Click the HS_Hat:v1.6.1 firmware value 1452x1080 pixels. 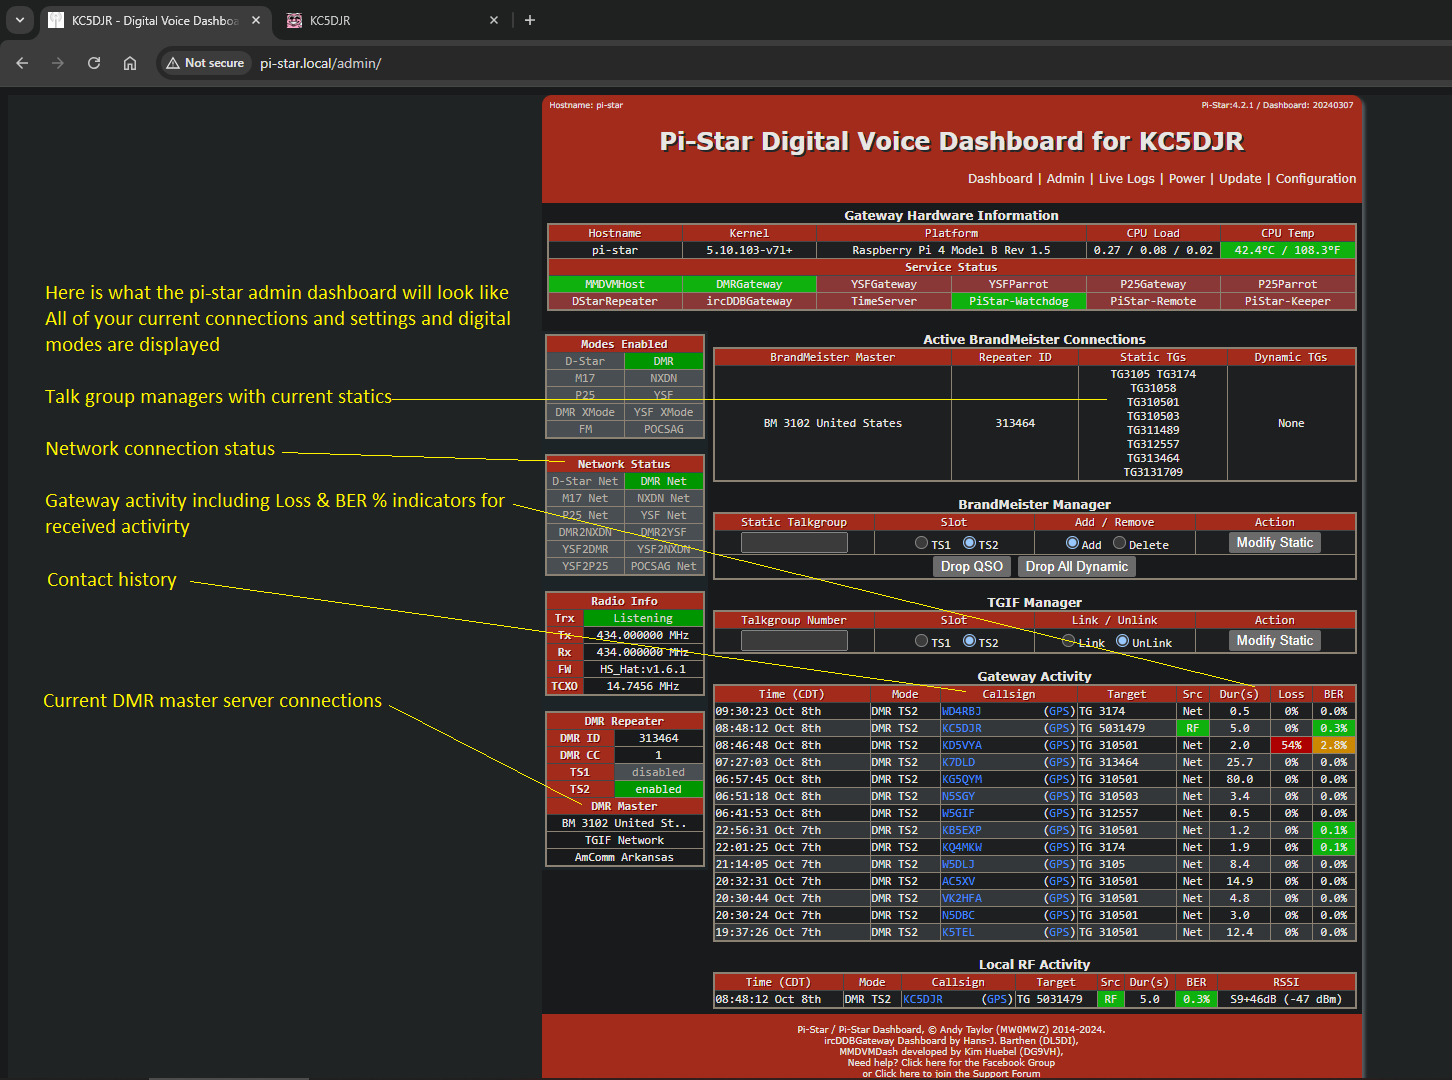pos(643,670)
